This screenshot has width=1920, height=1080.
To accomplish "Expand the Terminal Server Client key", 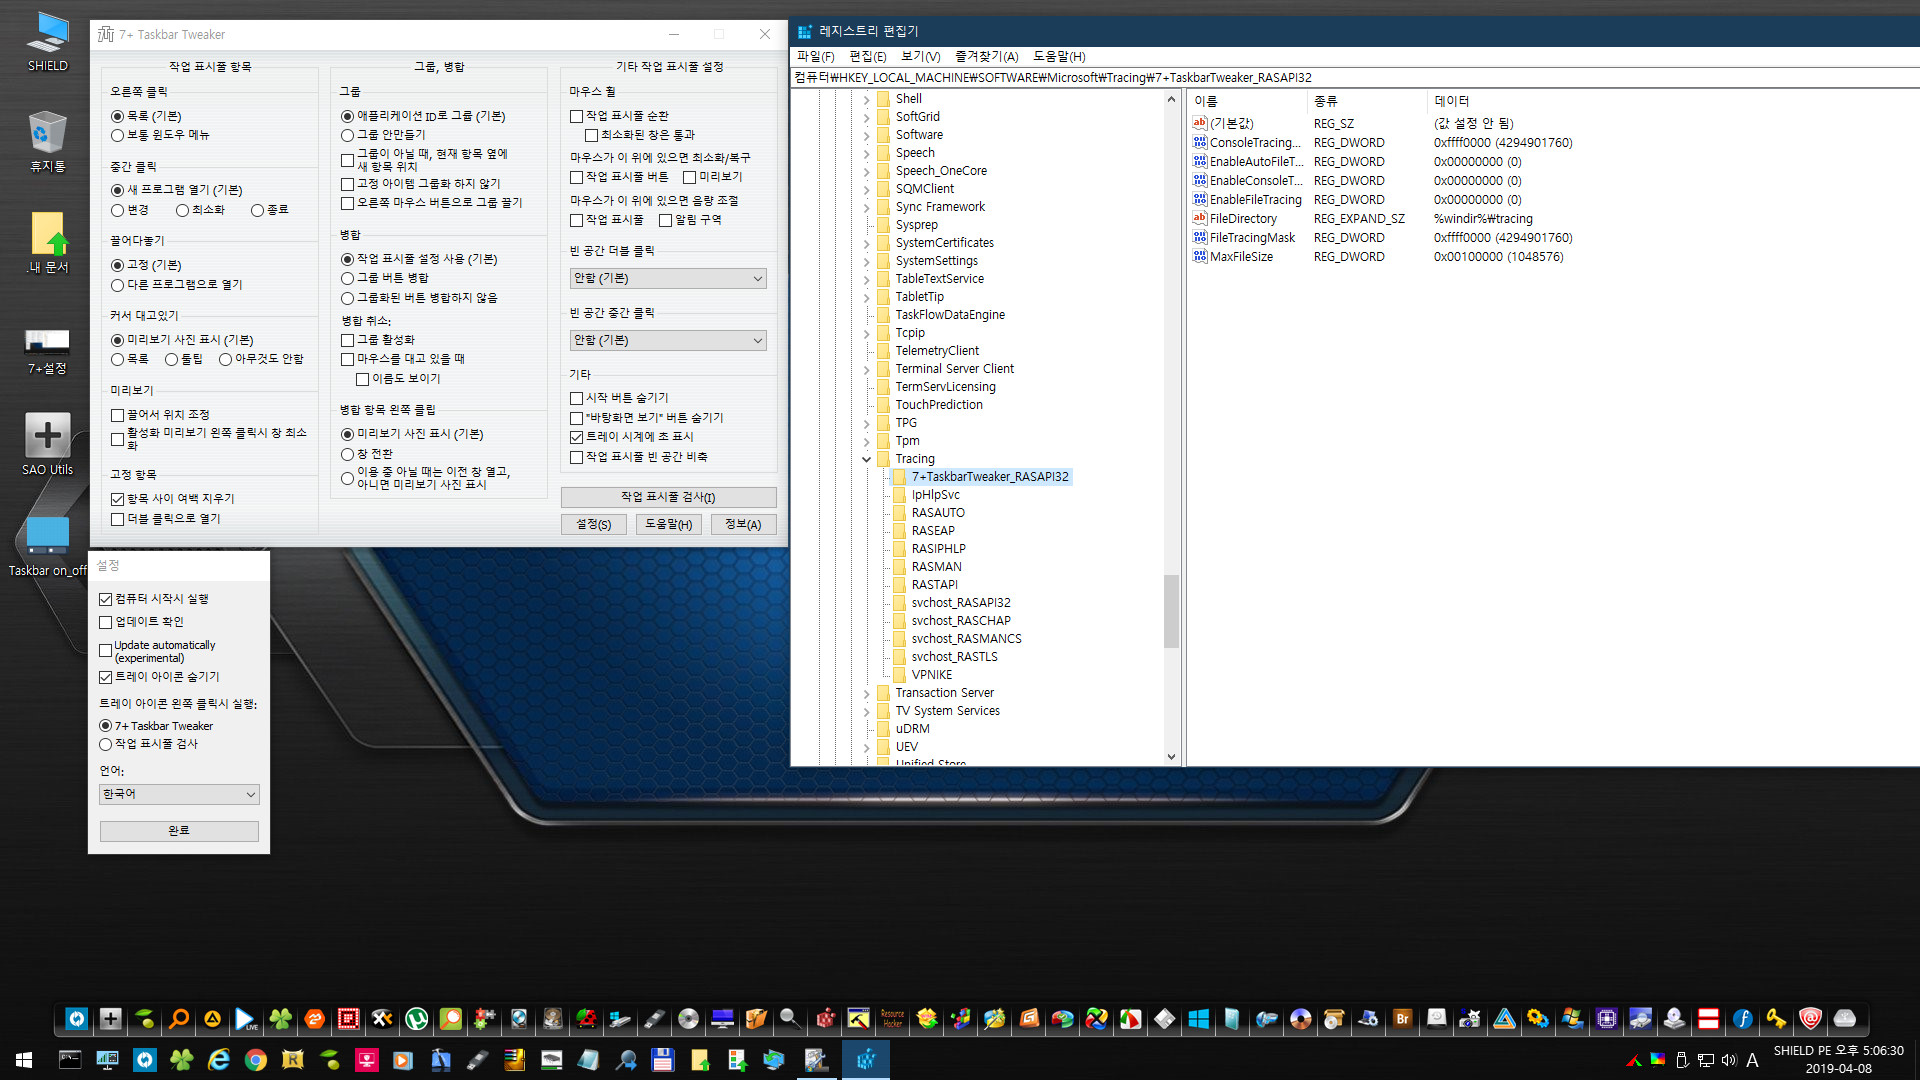I will click(866, 369).
